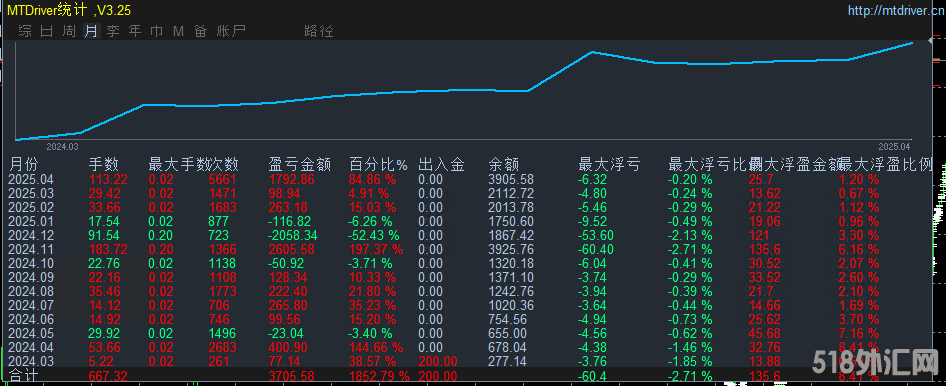Open the 日 daily statistics tab
The height and width of the screenshot is (386, 946).
47,31
